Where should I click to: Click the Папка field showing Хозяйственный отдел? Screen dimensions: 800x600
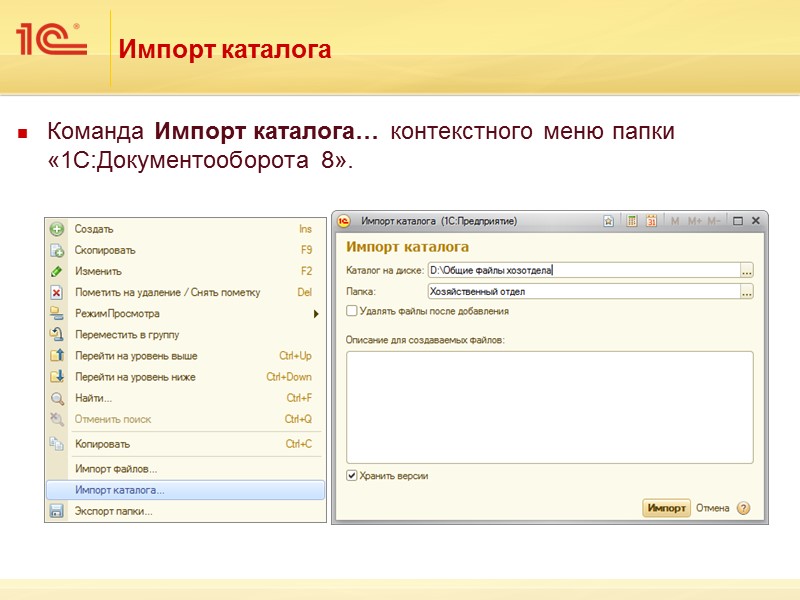(x=584, y=292)
